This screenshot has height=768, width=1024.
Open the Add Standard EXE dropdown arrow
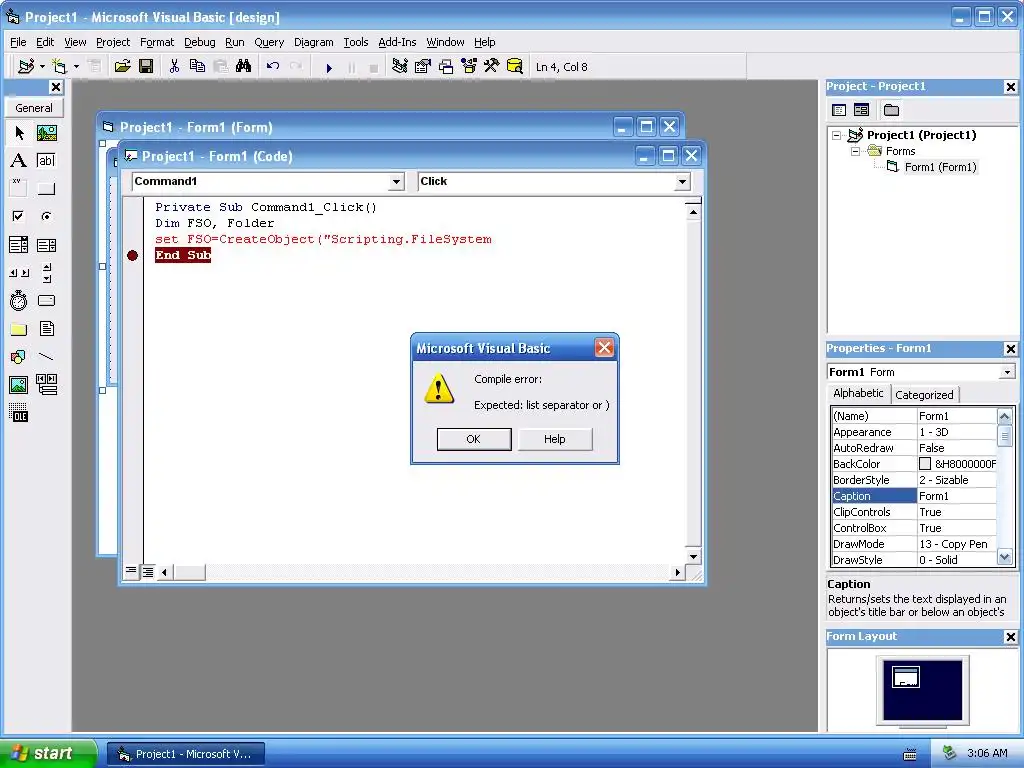click(42, 67)
